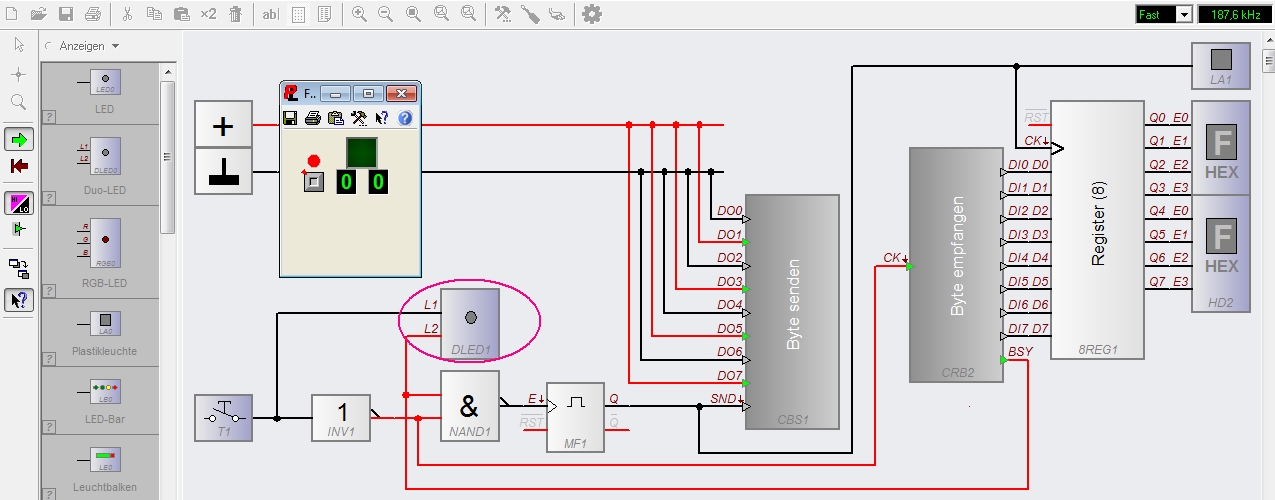Click the trash delete icon
1275x500 pixels.
235,14
